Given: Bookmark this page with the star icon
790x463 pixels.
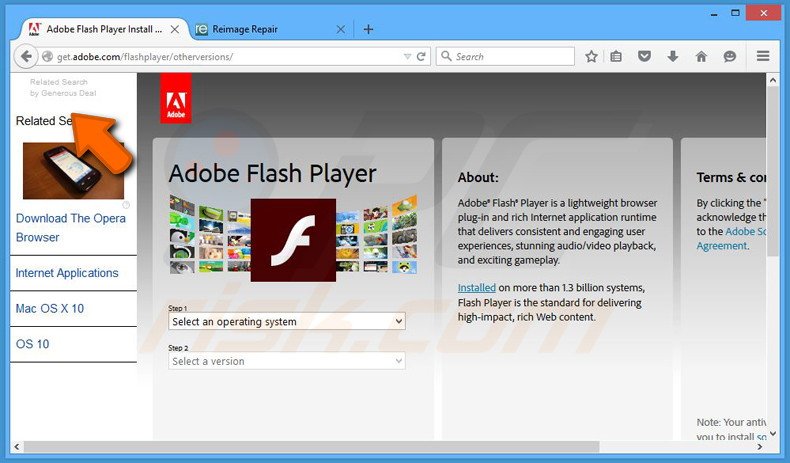Looking at the screenshot, I should pos(591,57).
